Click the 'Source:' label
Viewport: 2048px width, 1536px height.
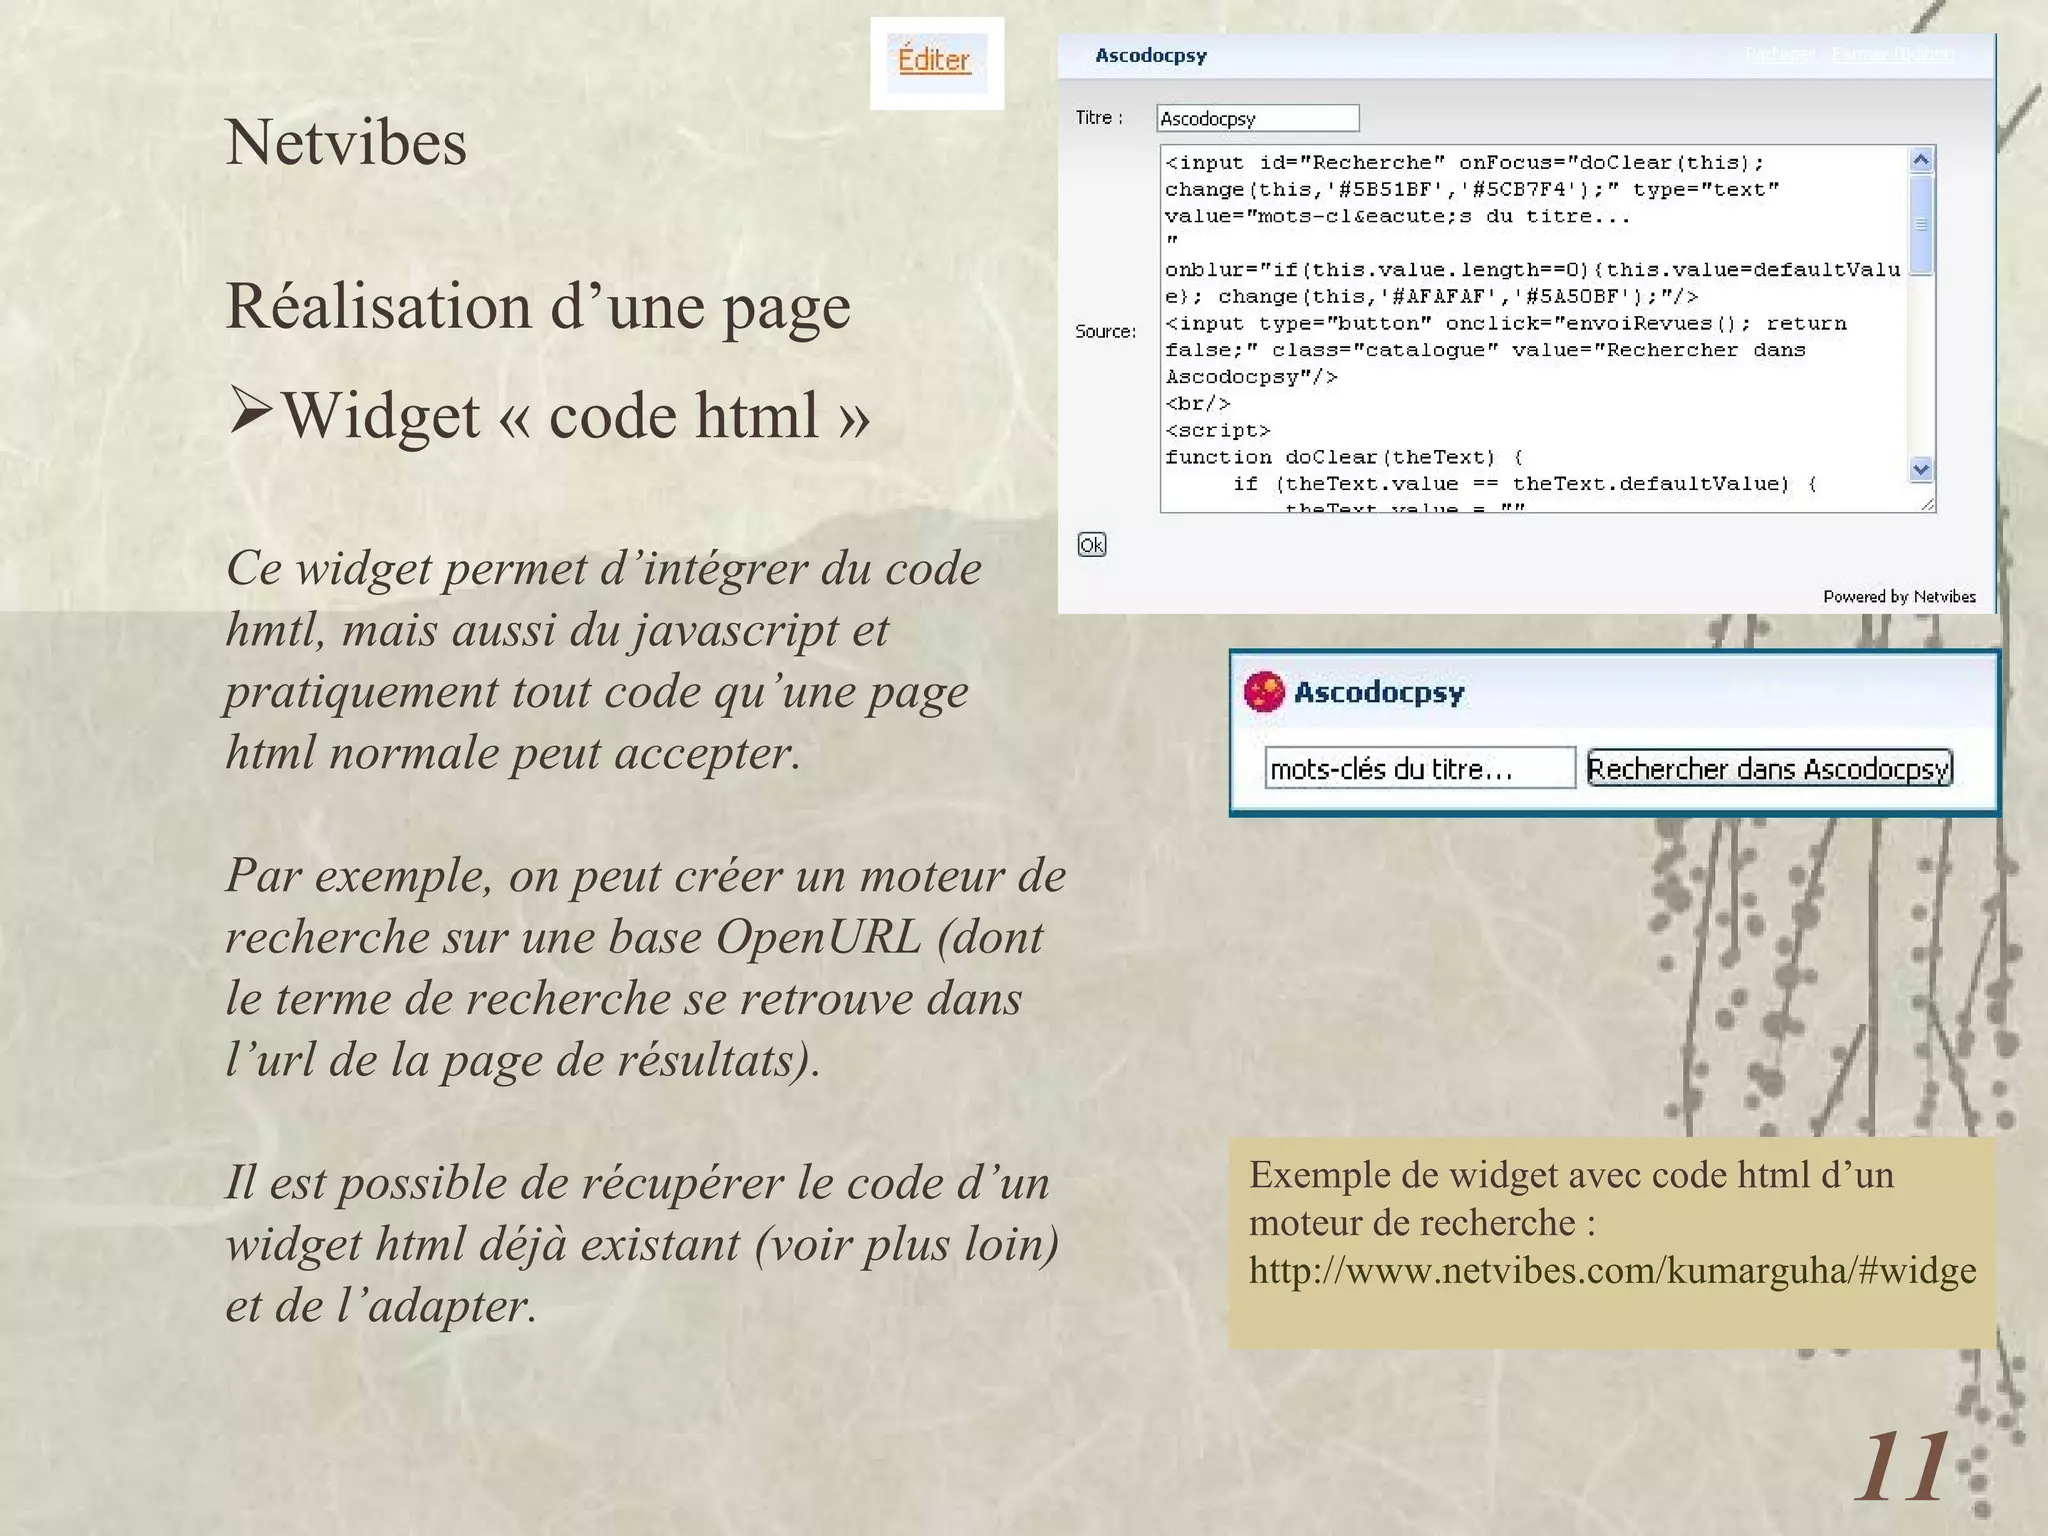[1105, 331]
